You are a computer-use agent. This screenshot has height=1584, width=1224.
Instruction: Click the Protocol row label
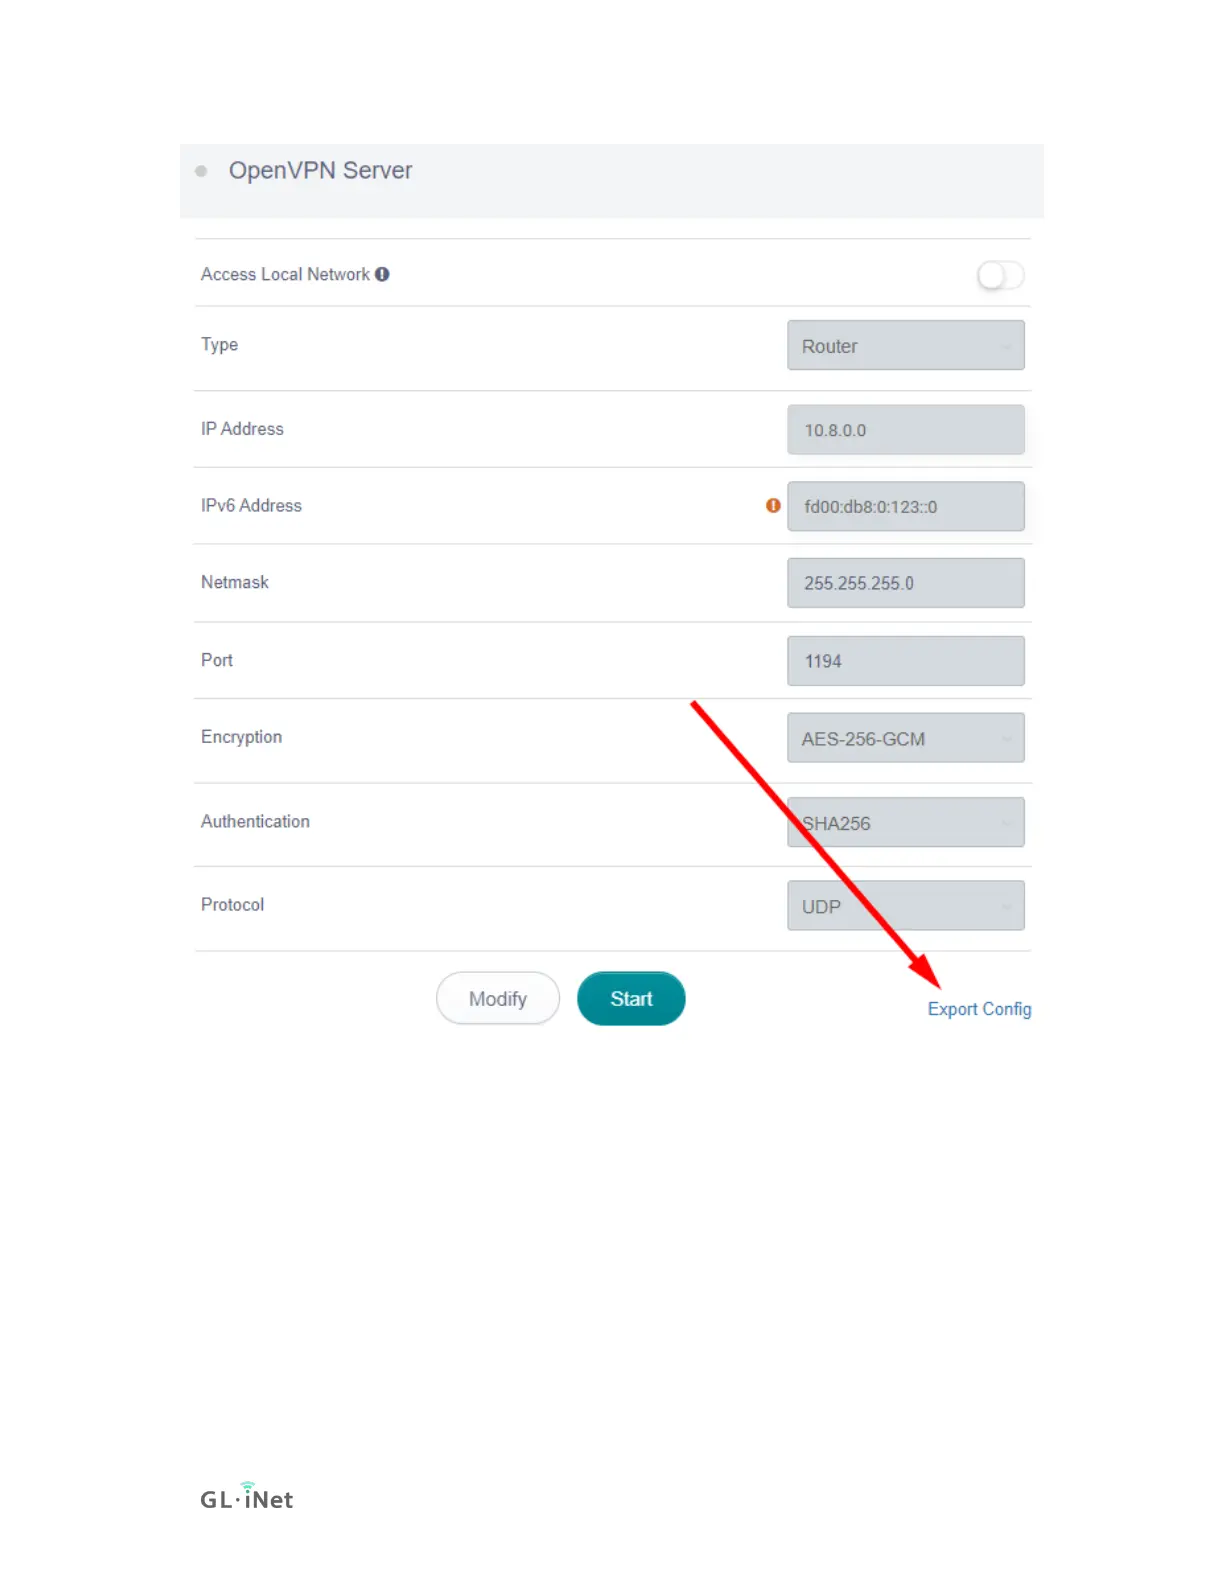232,905
